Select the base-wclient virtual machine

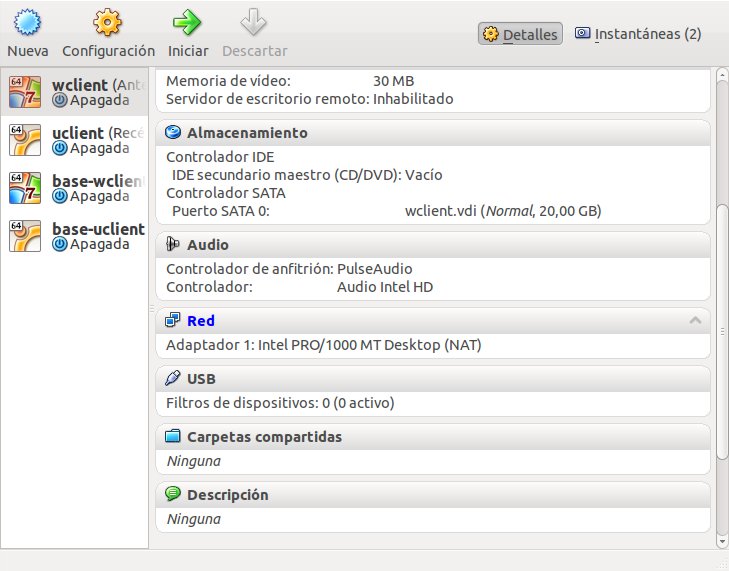coord(74,187)
